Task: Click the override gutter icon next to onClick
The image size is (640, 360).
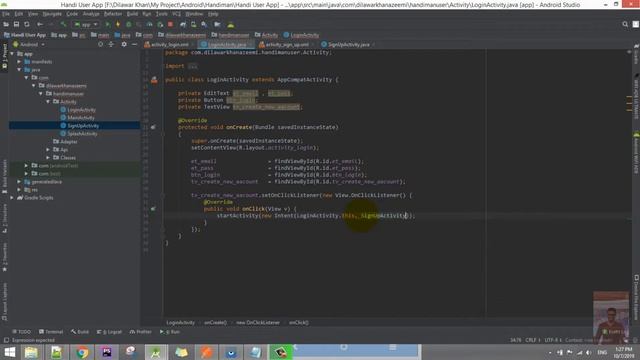Action: coord(153,209)
